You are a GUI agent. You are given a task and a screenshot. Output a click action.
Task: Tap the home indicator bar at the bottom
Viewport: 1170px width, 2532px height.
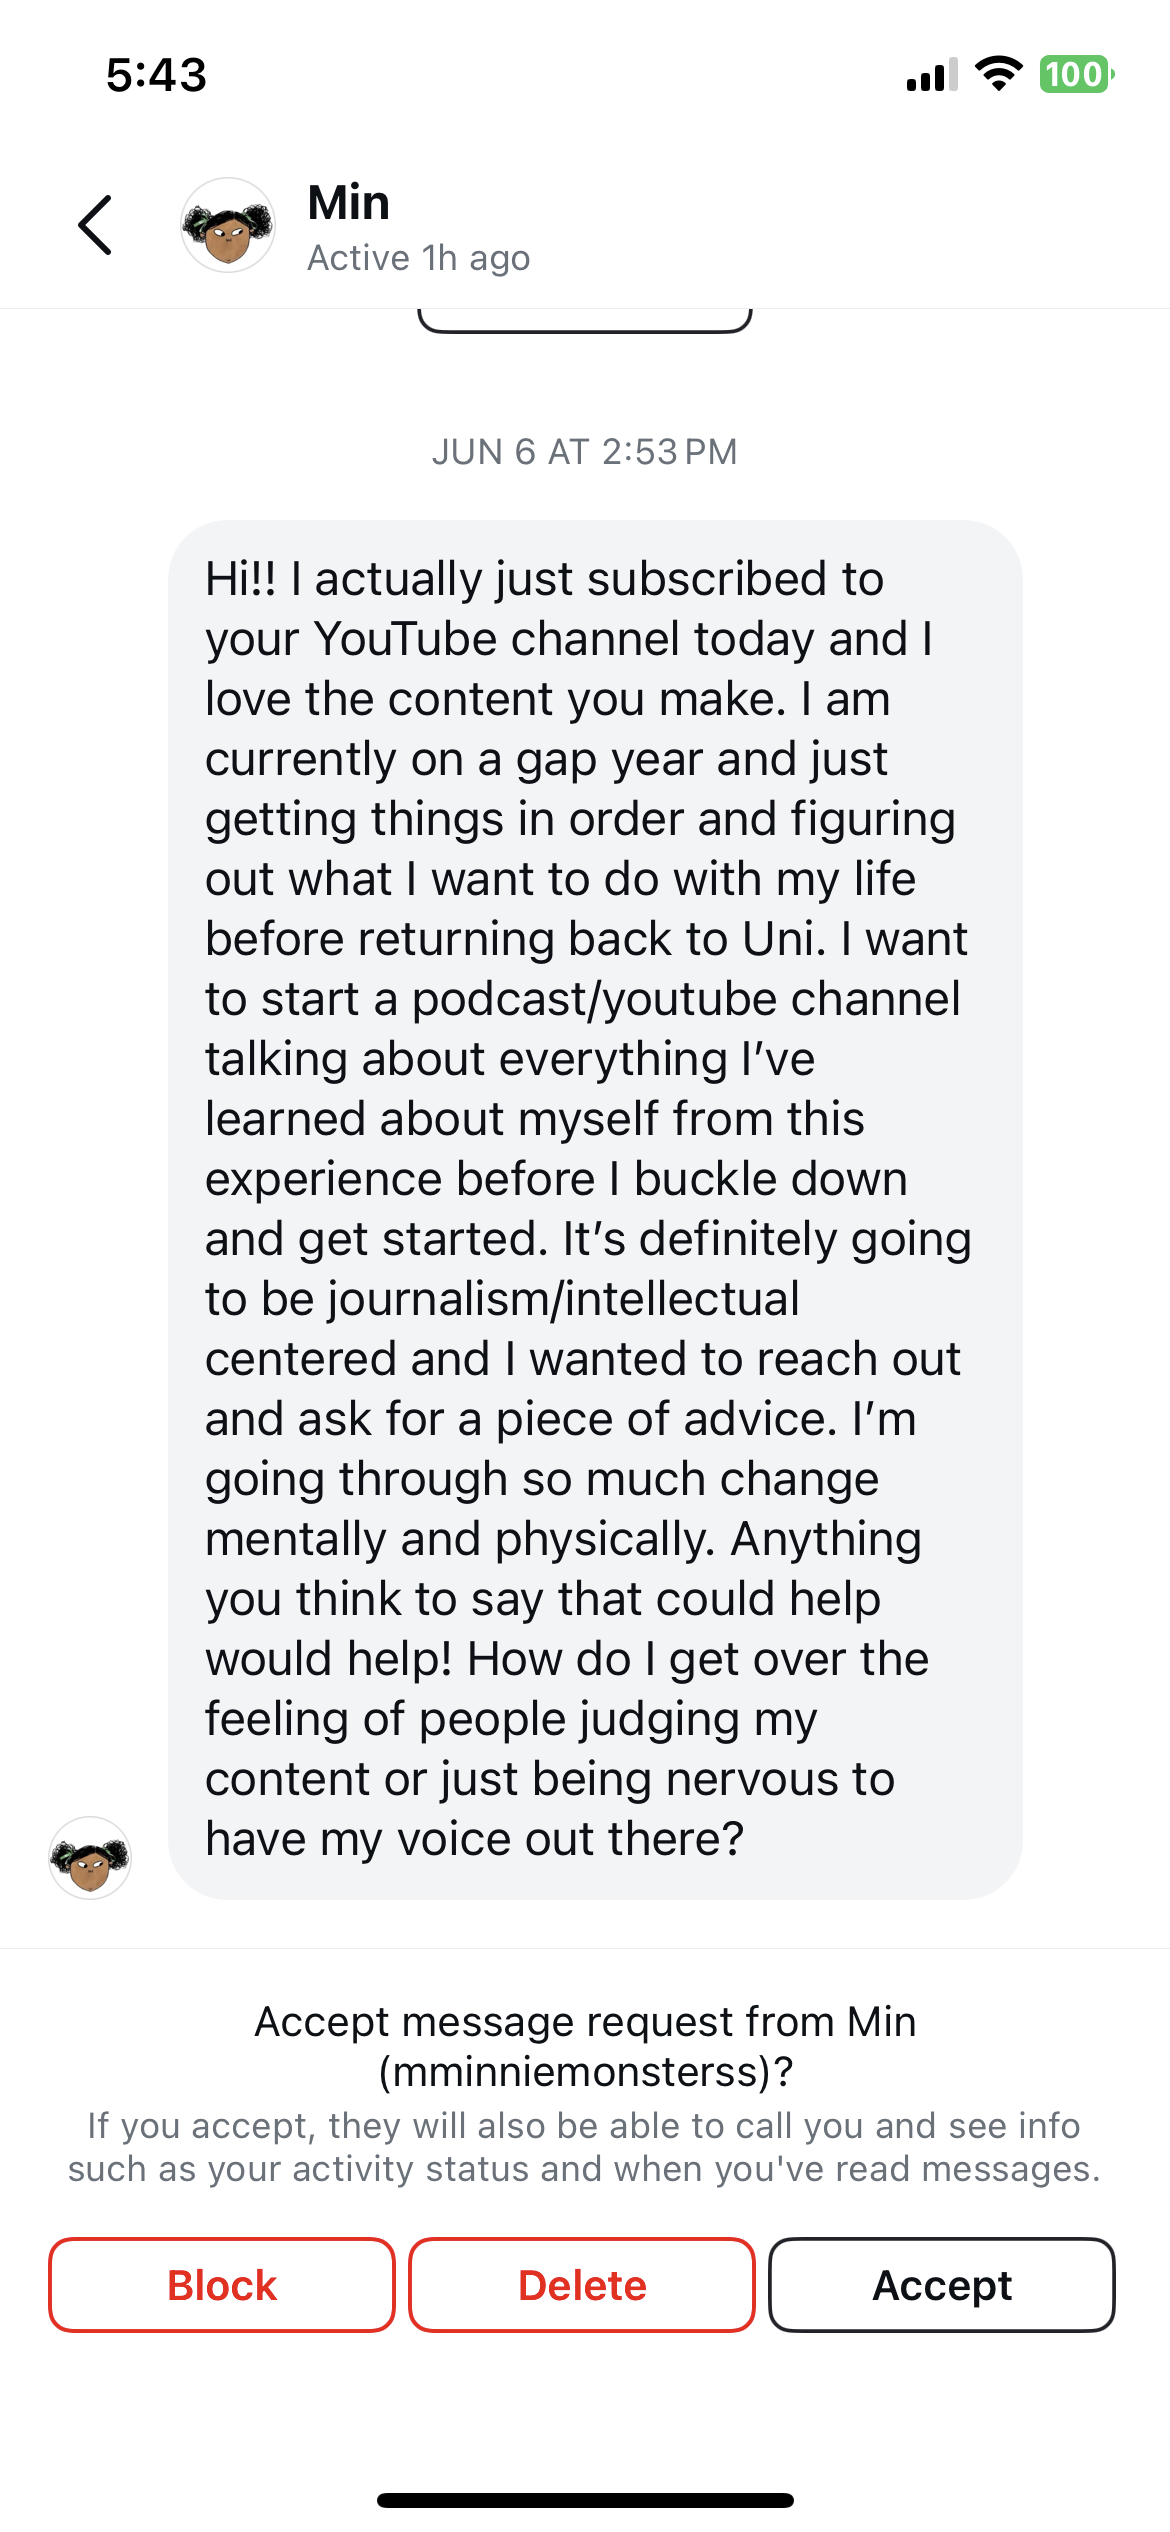[585, 2500]
